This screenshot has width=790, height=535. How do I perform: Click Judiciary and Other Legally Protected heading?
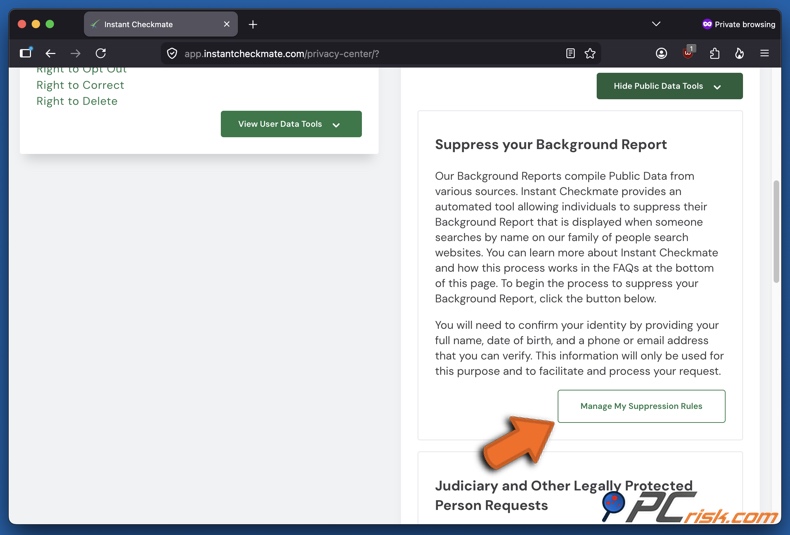(x=564, y=495)
